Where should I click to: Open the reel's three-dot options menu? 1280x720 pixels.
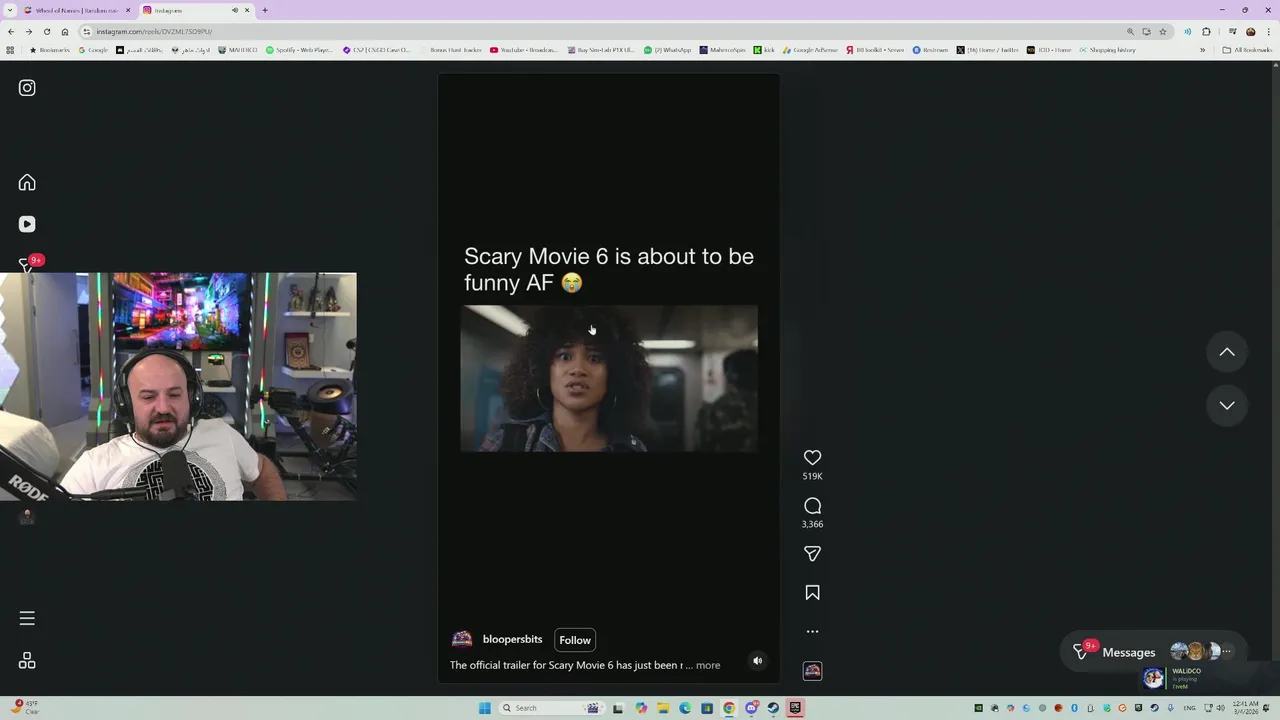pyautogui.click(x=812, y=631)
